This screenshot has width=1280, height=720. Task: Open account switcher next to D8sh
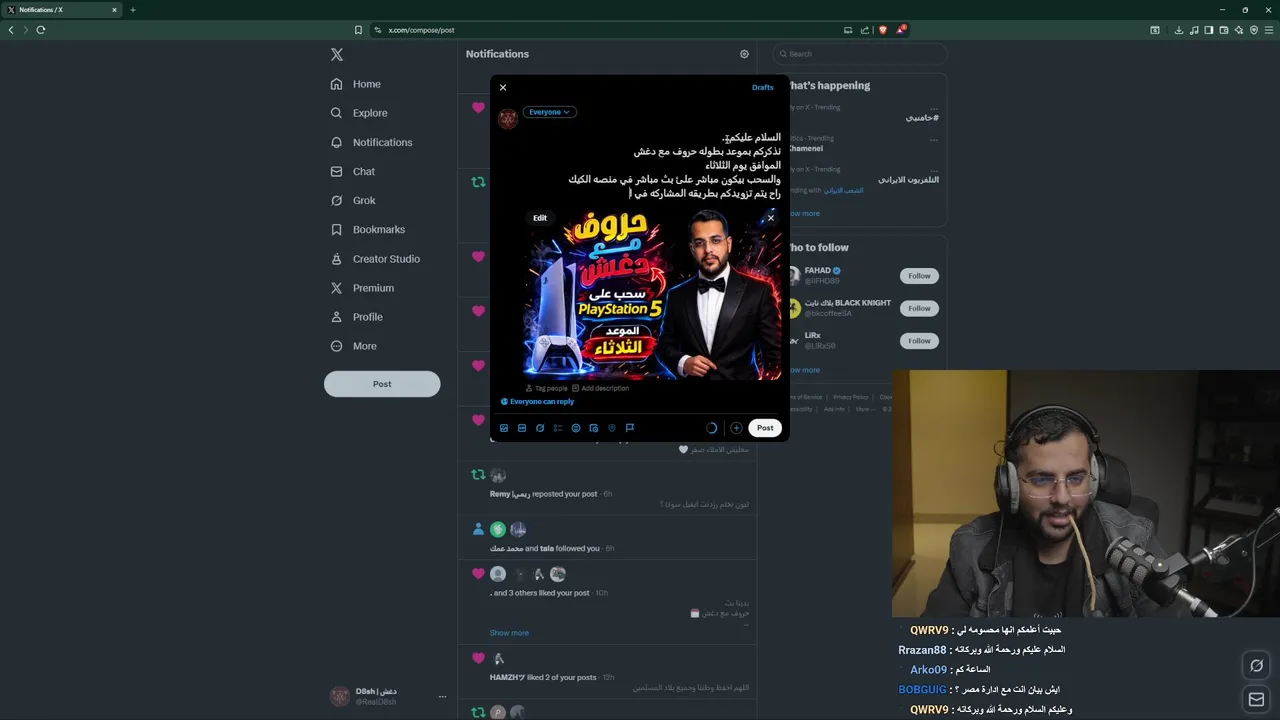442,697
